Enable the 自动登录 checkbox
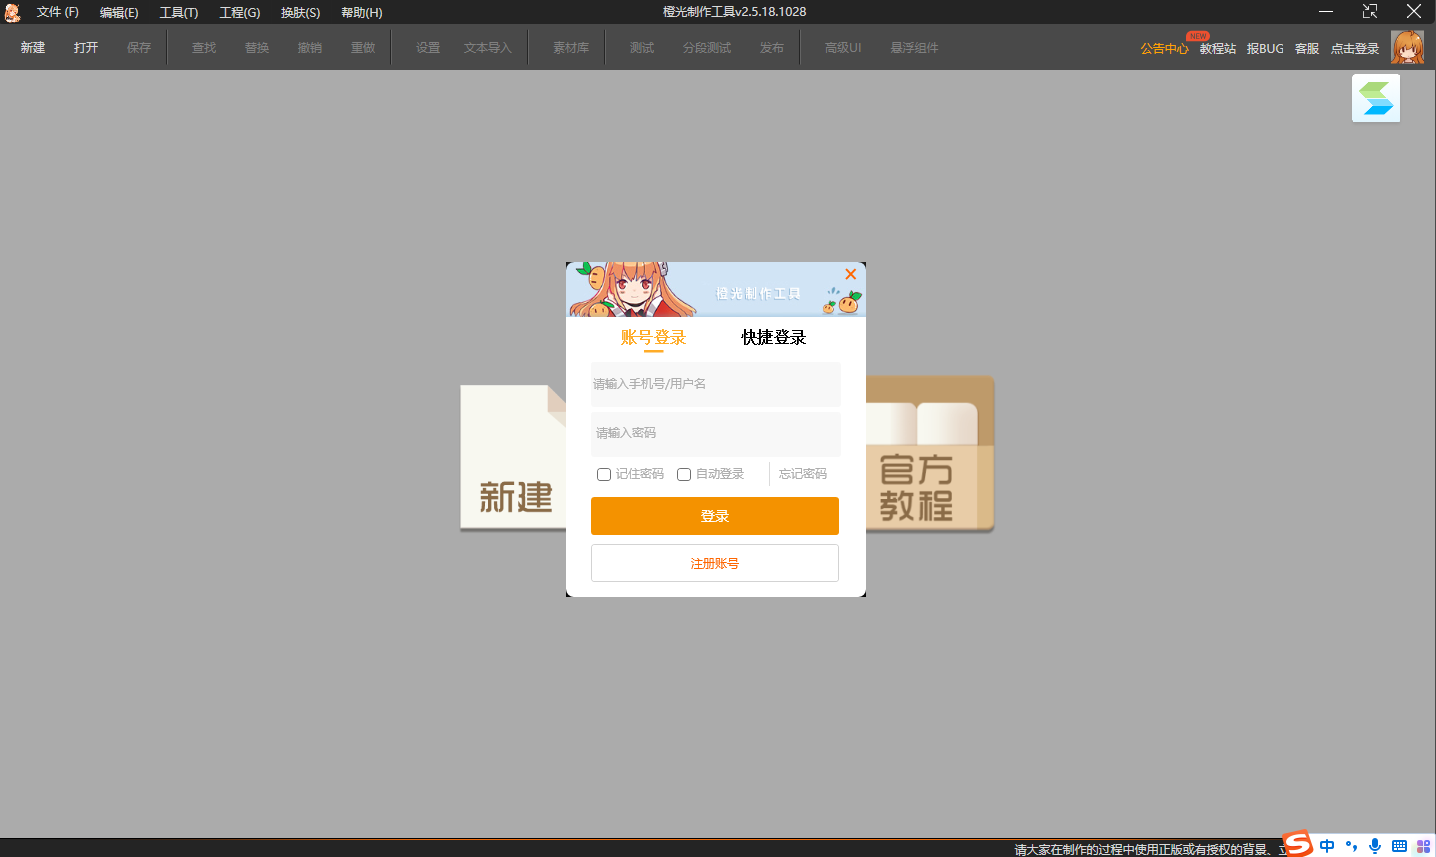This screenshot has width=1436, height=857. click(x=684, y=474)
